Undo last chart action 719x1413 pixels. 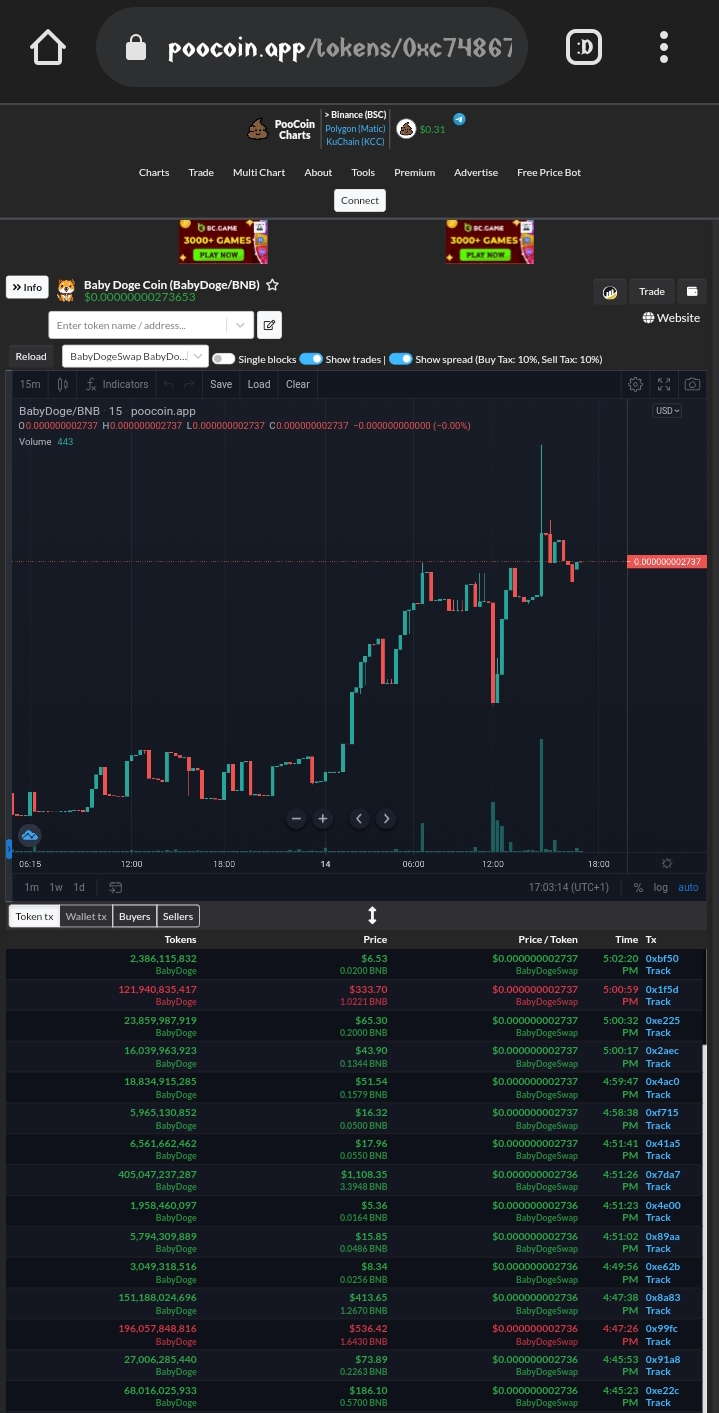pos(168,384)
